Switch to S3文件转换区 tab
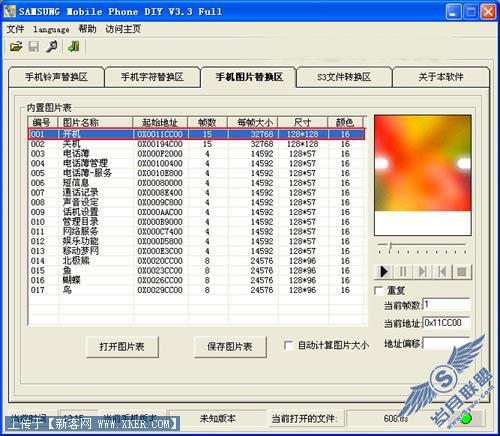Image resolution: width=500 pixels, height=436 pixels. 344,77
